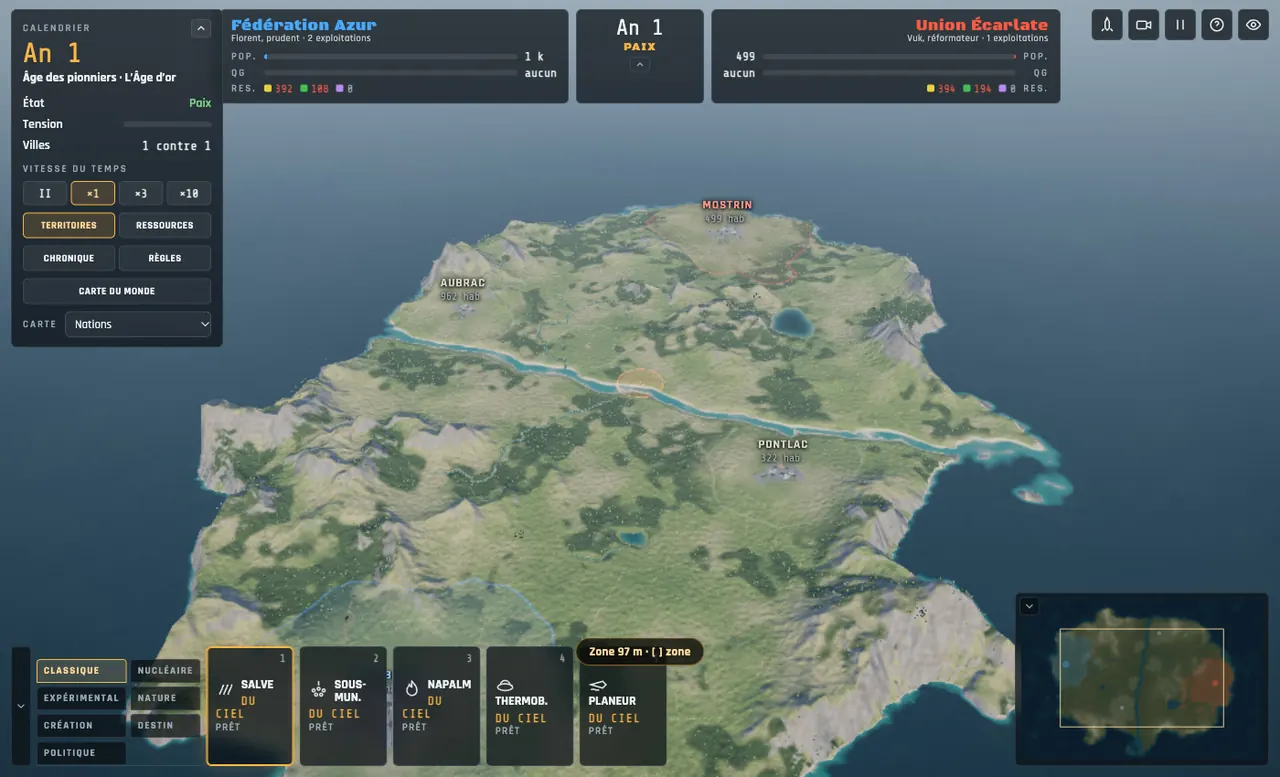Image resolution: width=1280 pixels, height=777 pixels.
Task: Open help via the question mark icon
Action: coord(1217,25)
